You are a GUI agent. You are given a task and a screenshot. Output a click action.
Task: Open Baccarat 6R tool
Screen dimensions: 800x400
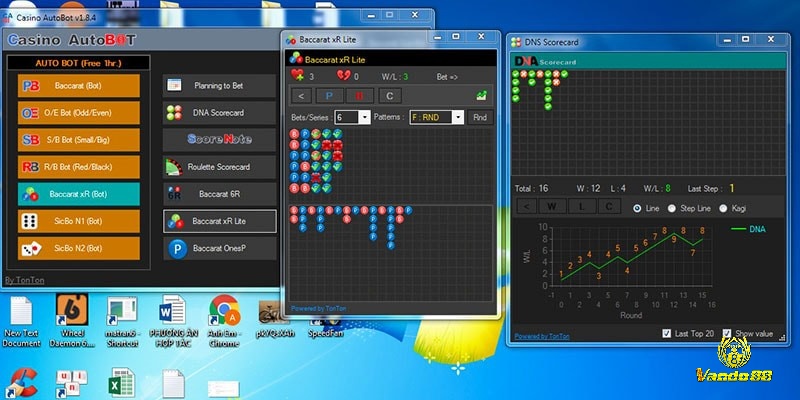pyautogui.click(x=219, y=194)
